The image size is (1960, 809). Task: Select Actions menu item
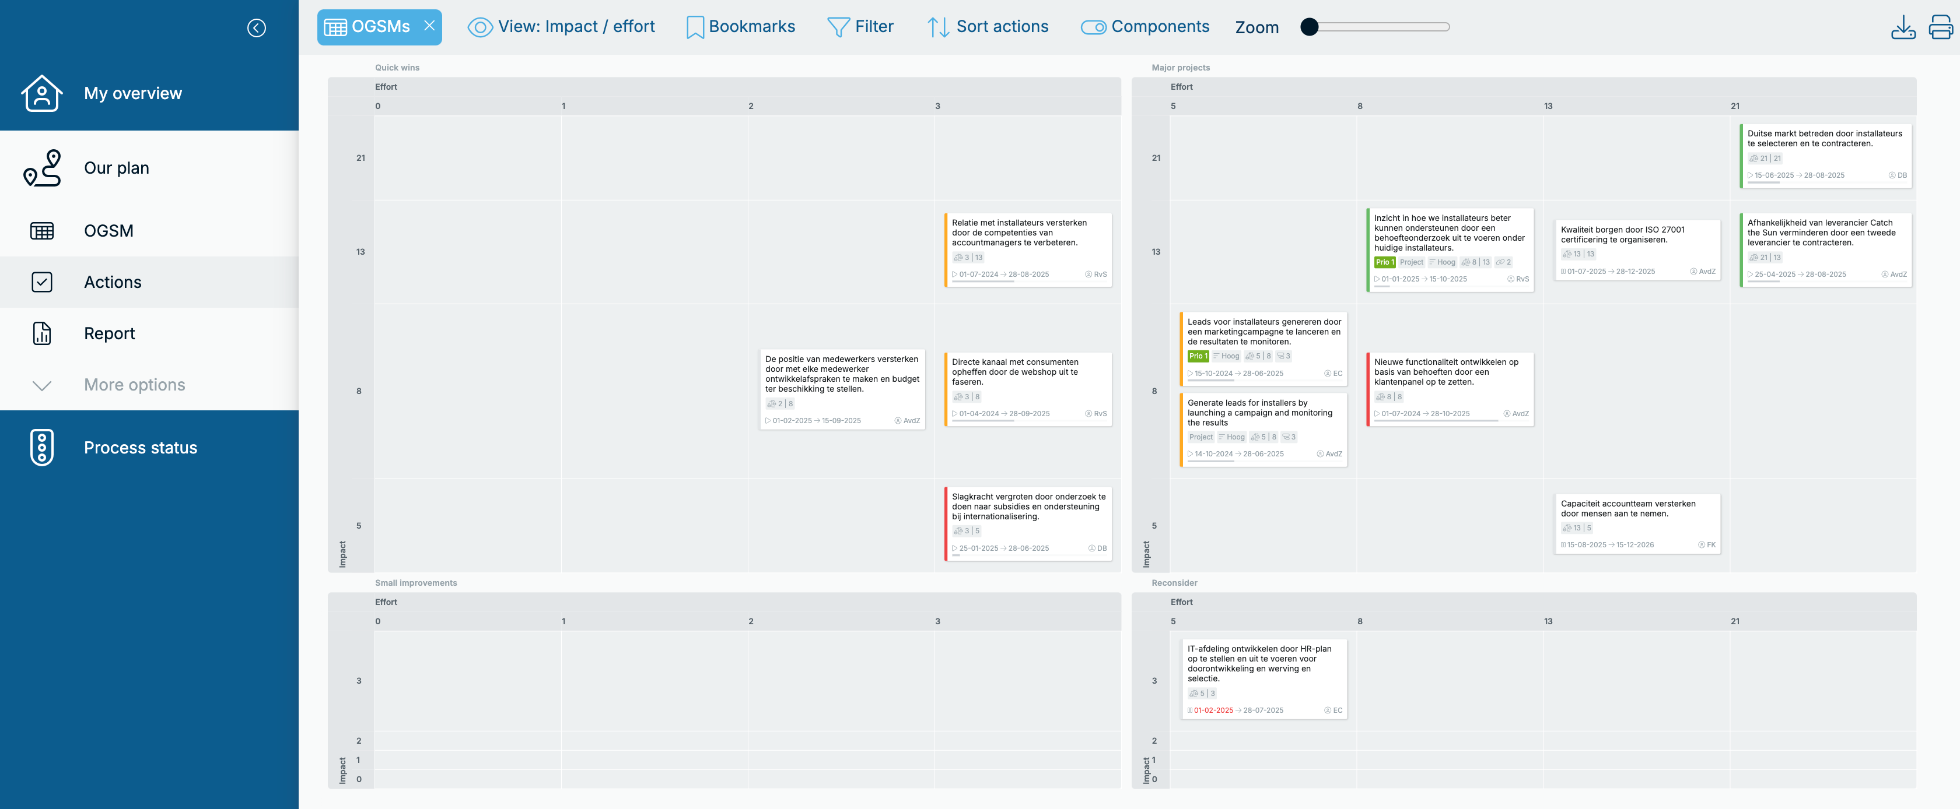coord(149,282)
